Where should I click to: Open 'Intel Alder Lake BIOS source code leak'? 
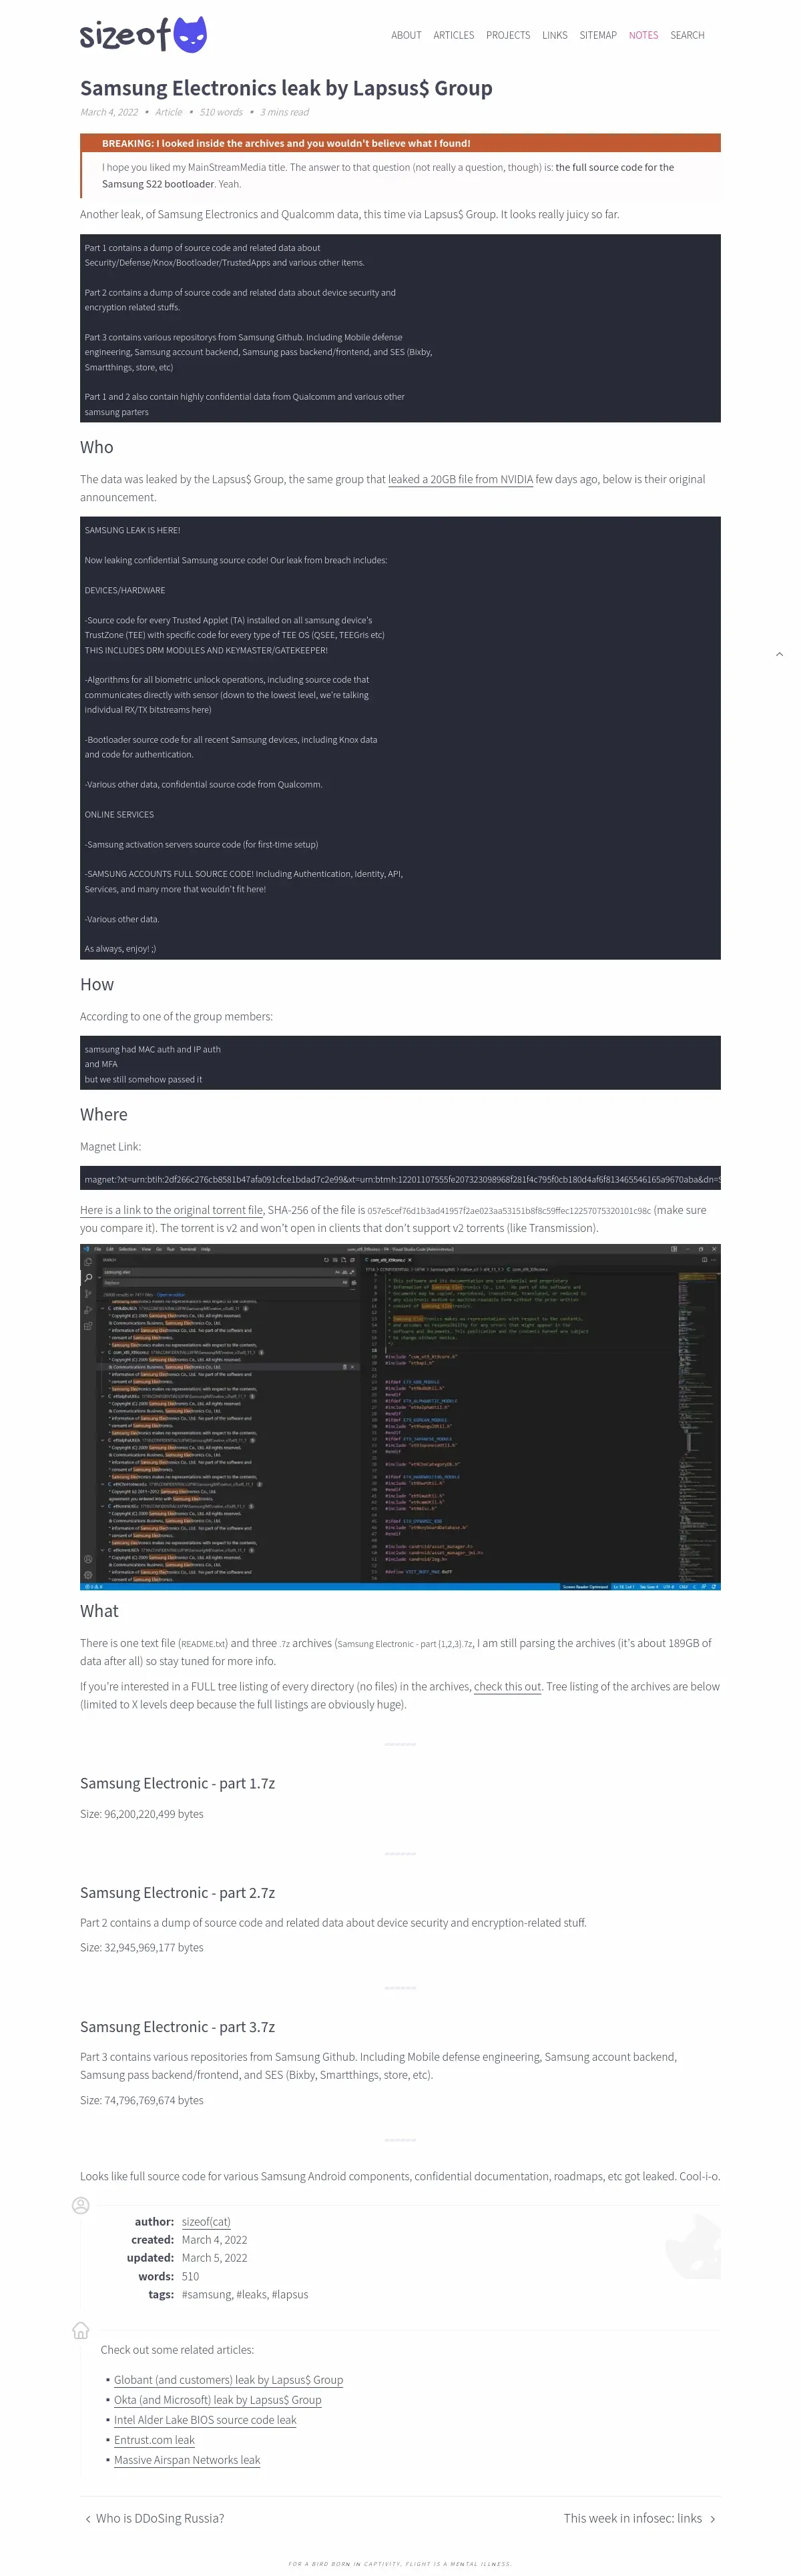[x=205, y=2420]
